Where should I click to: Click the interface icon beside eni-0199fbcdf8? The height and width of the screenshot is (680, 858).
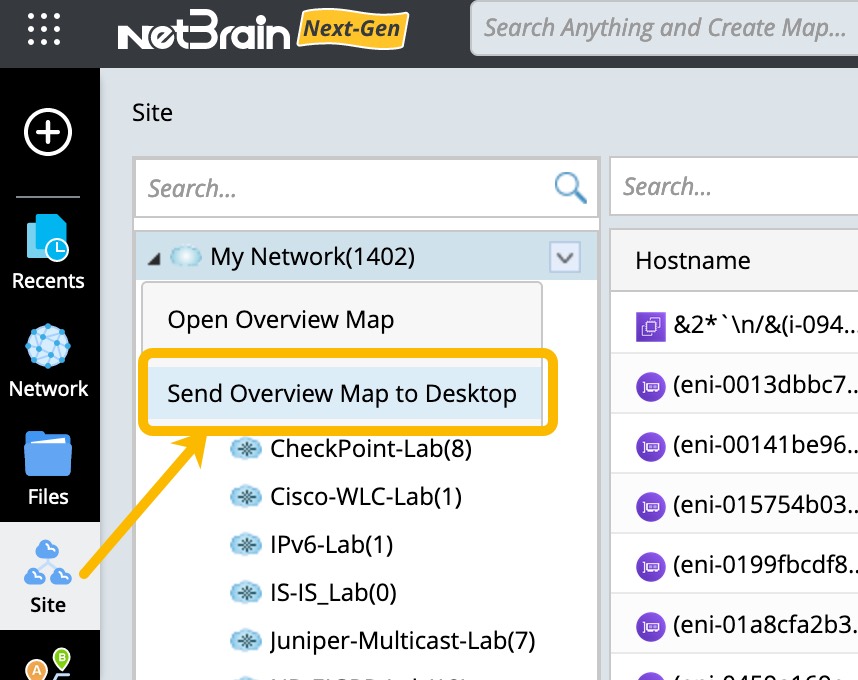[651, 567]
